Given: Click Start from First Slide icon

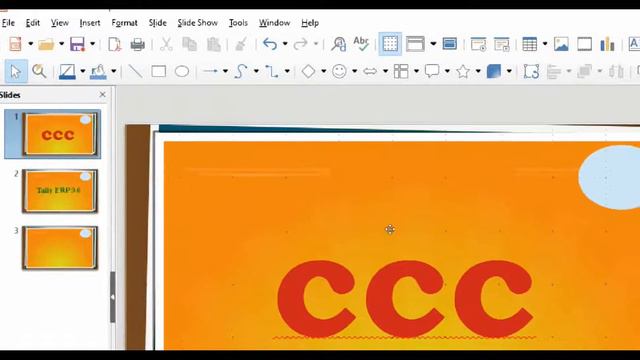Looking at the screenshot, I should 478,44.
